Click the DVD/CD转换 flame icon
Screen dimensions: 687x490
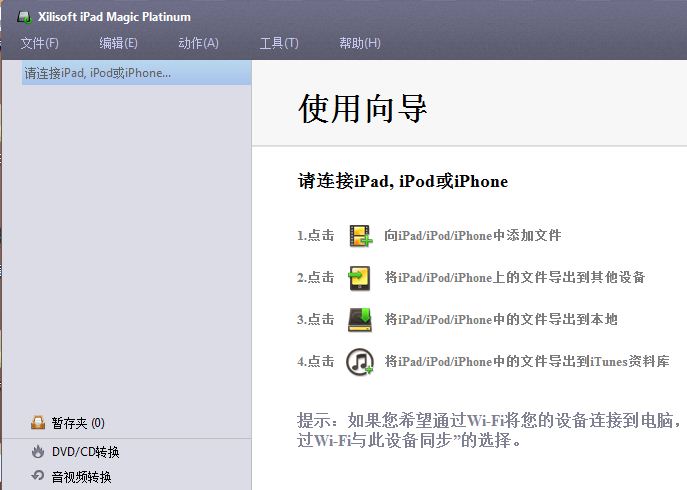click(38, 451)
